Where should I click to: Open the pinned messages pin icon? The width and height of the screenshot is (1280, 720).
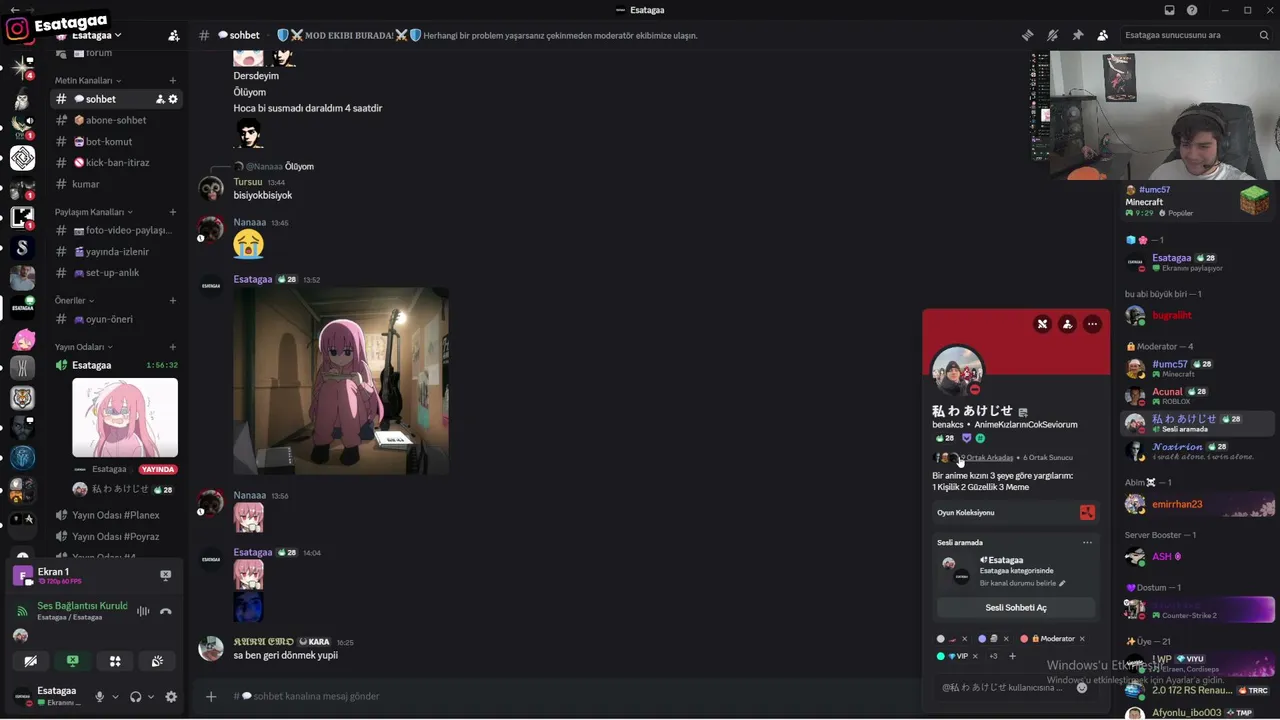click(1077, 35)
